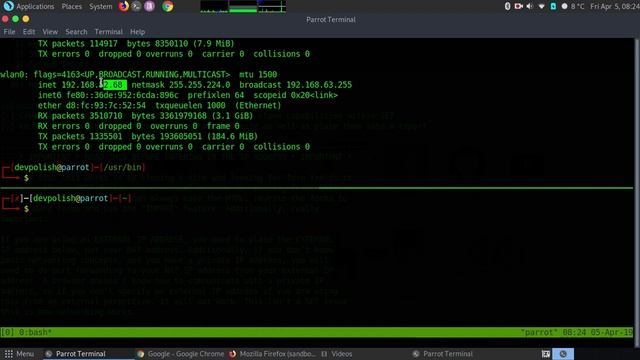Open the Menu button in bottom taskbar

tap(19, 354)
